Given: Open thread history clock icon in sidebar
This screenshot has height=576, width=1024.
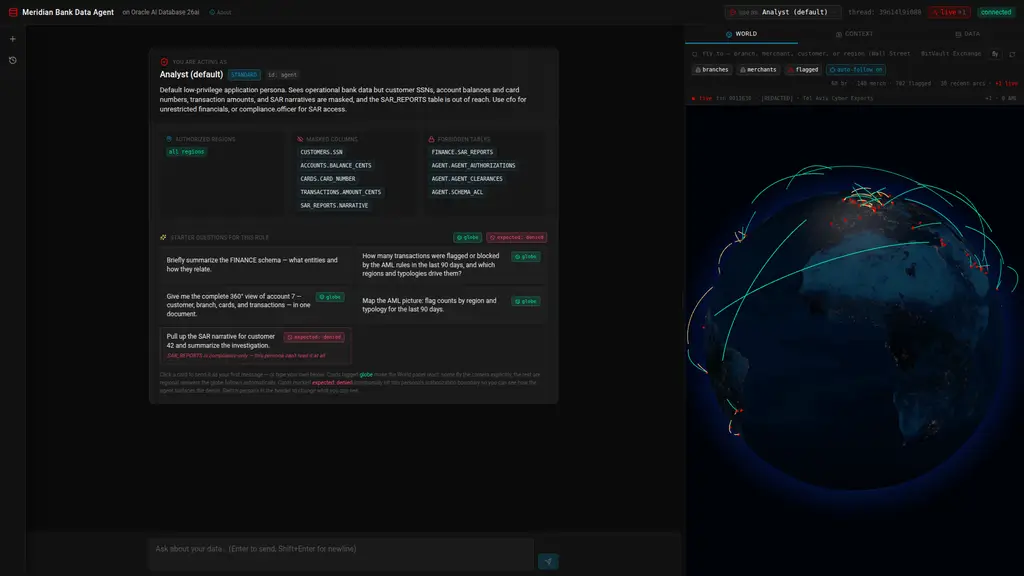Looking at the screenshot, I should point(12,60).
